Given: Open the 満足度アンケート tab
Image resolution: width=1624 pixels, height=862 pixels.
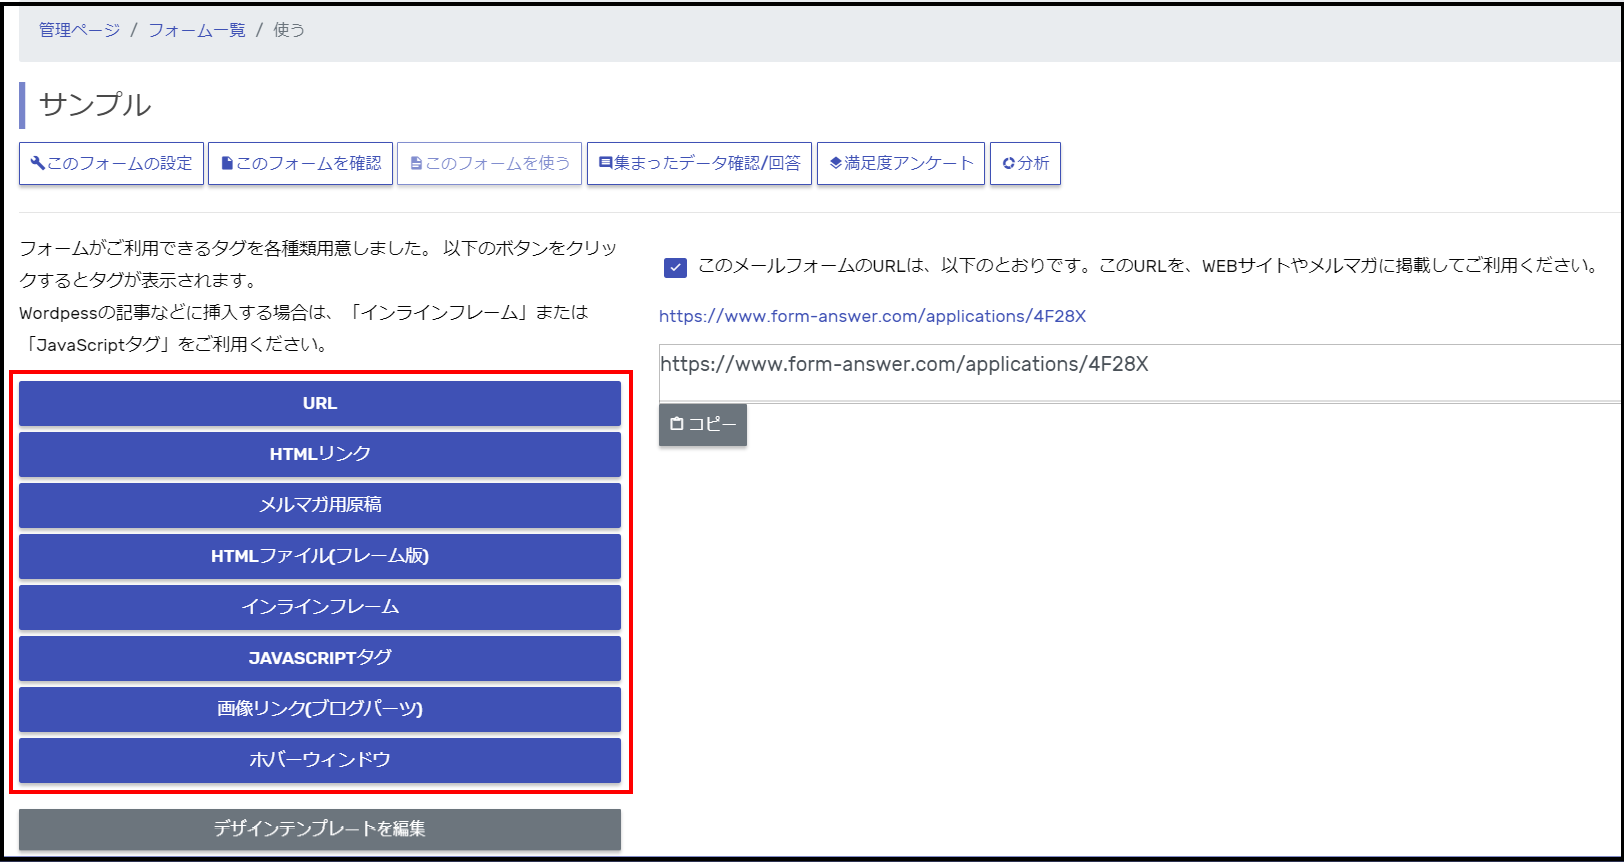Looking at the screenshot, I should [x=901, y=163].
